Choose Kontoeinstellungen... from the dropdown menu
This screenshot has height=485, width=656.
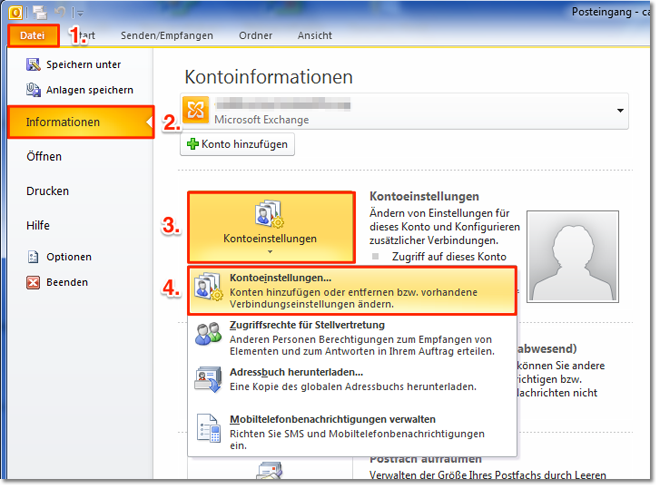352,291
